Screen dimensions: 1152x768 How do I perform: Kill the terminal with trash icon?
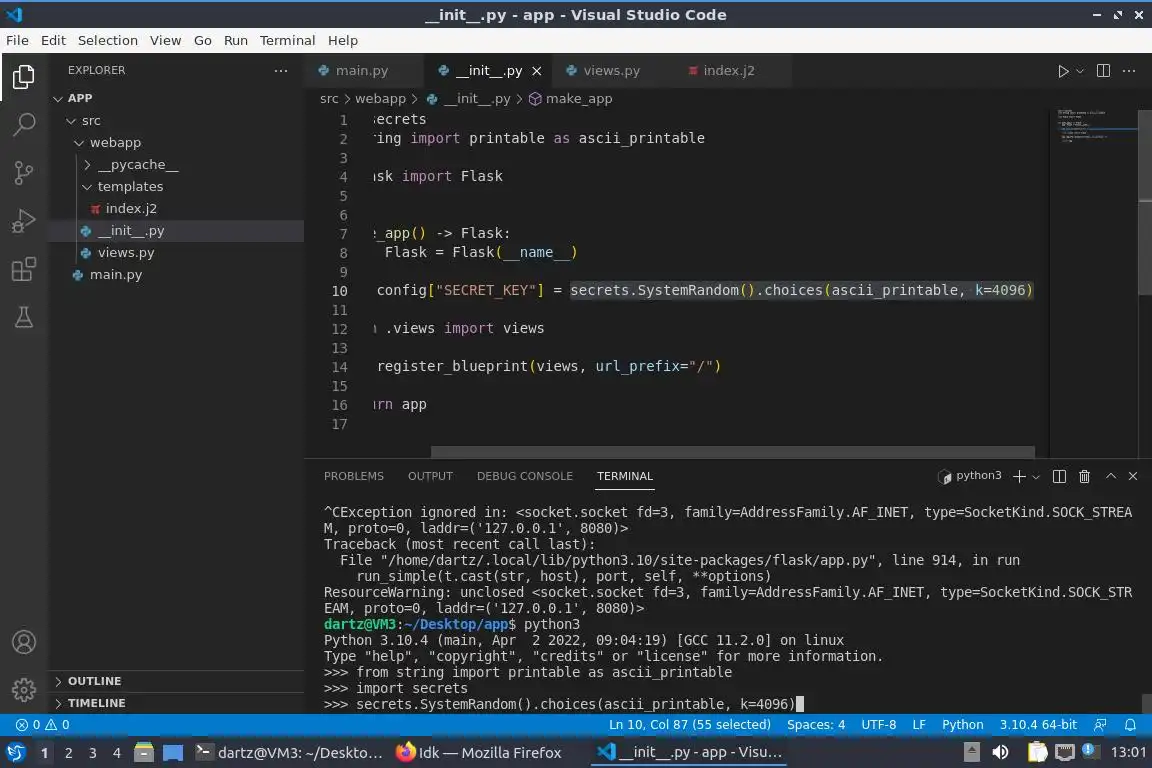[1084, 476]
